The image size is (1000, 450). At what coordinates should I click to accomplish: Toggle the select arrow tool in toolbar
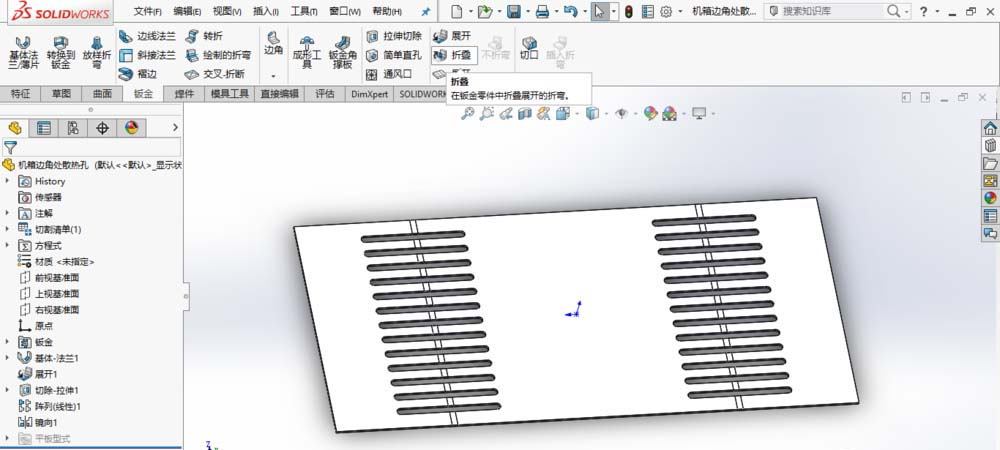[x=600, y=11]
